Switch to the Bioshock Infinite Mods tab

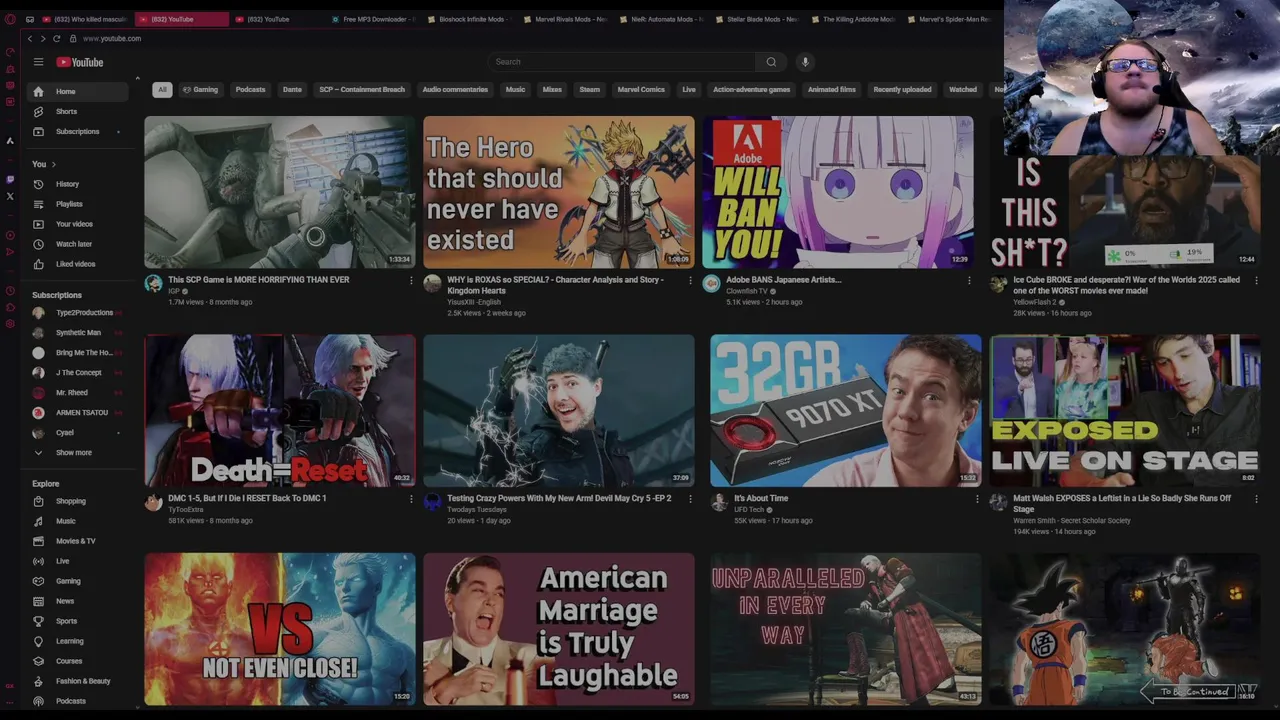tap(470, 19)
